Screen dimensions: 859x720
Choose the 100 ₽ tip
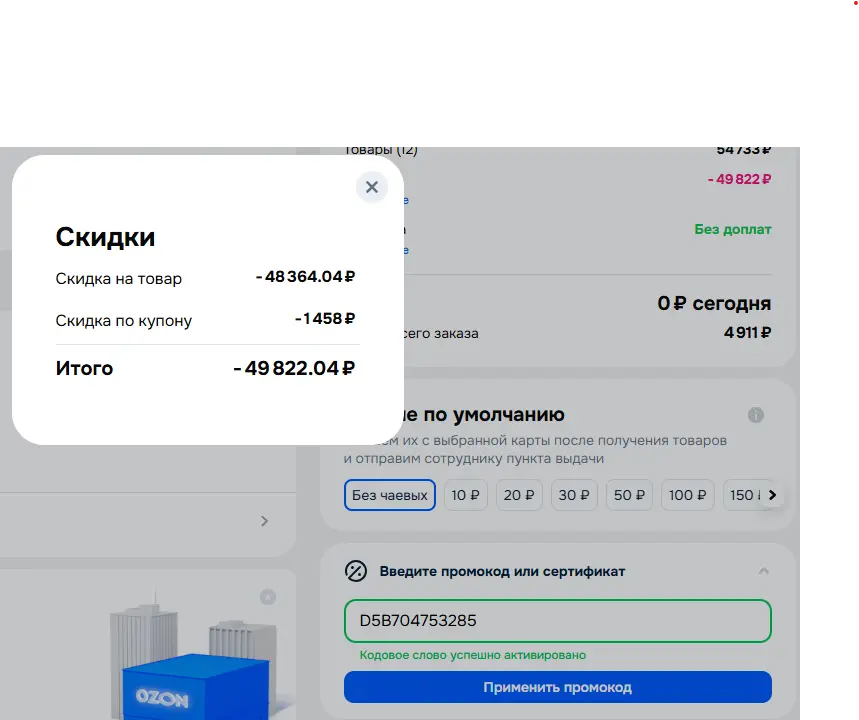click(x=688, y=495)
